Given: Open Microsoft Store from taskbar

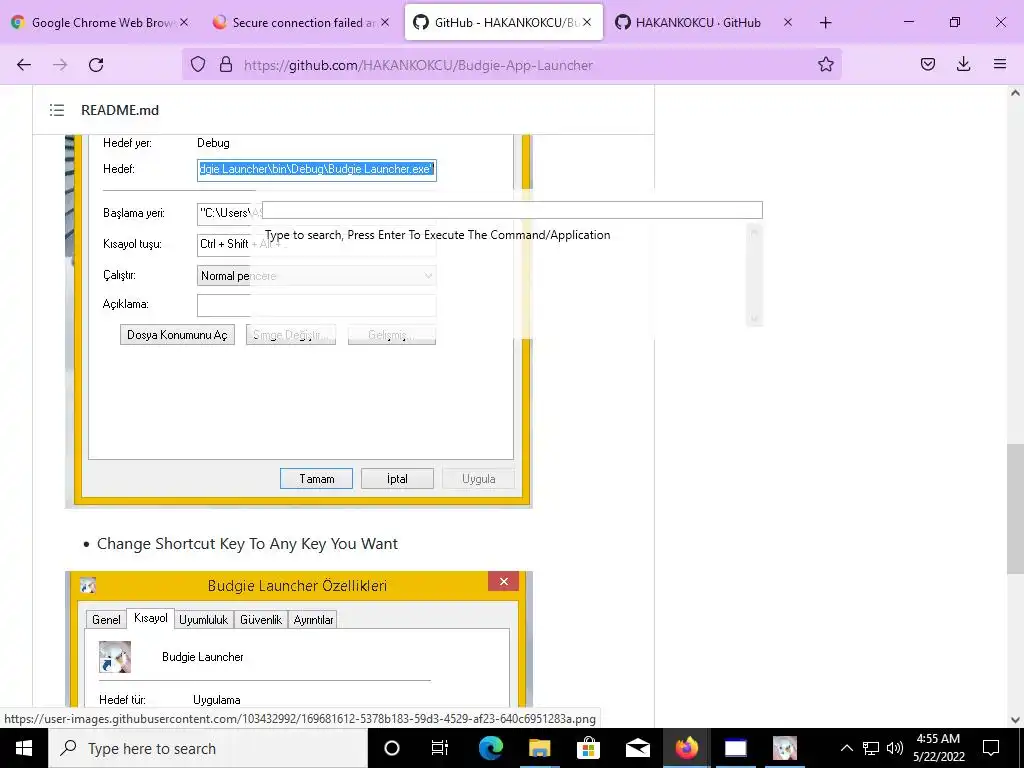Looking at the screenshot, I should [588, 748].
